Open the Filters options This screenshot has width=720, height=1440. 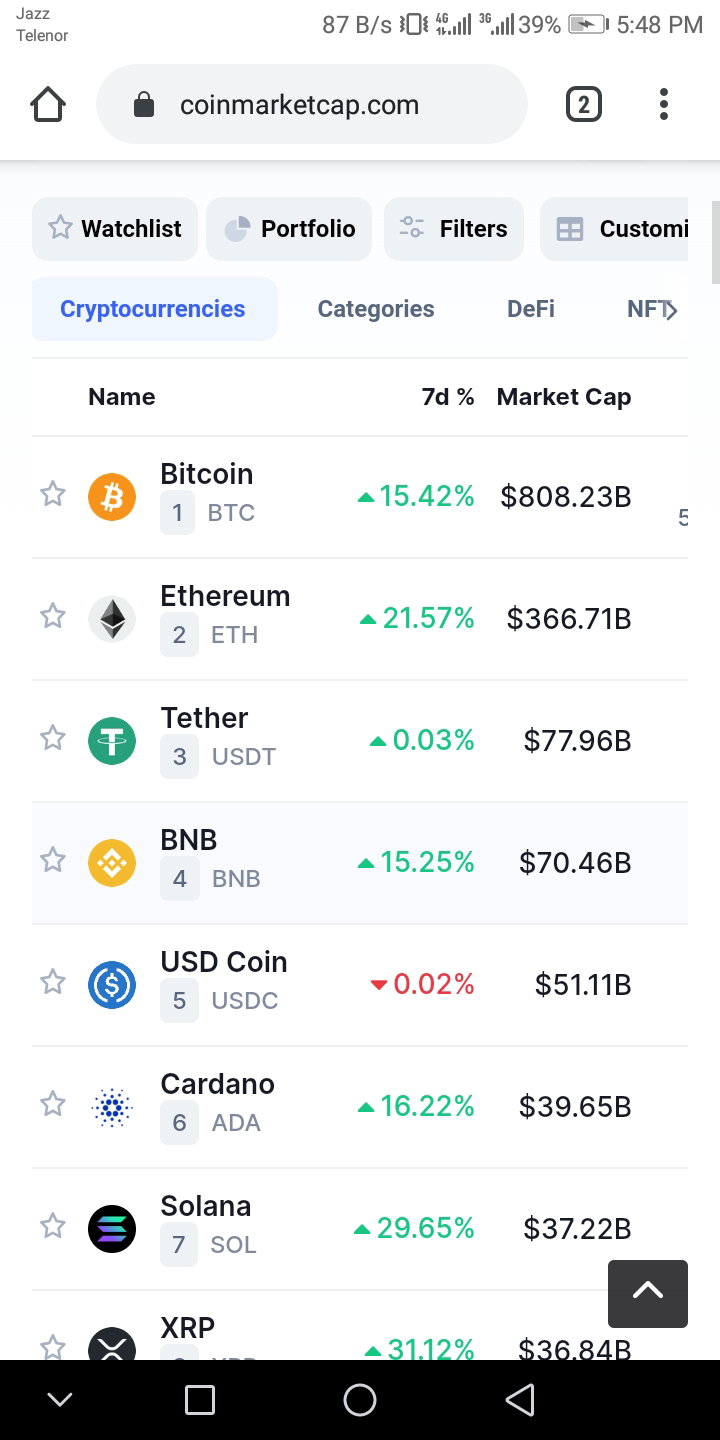click(454, 229)
